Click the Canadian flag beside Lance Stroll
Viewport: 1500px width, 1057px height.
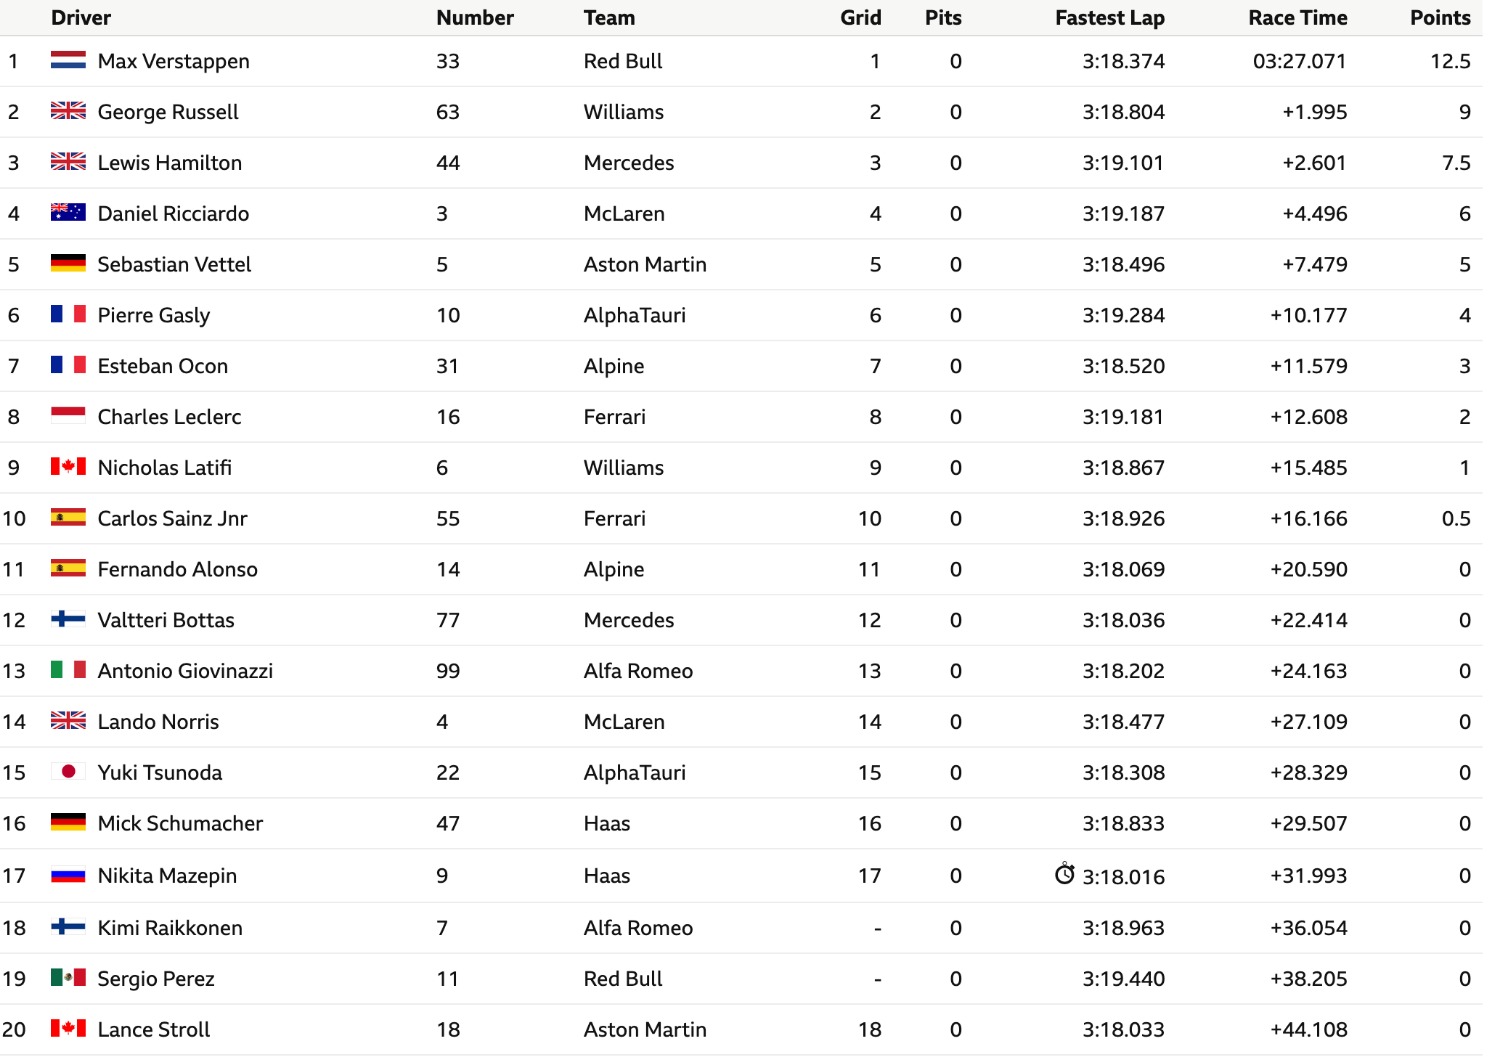tap(68, 1028)
